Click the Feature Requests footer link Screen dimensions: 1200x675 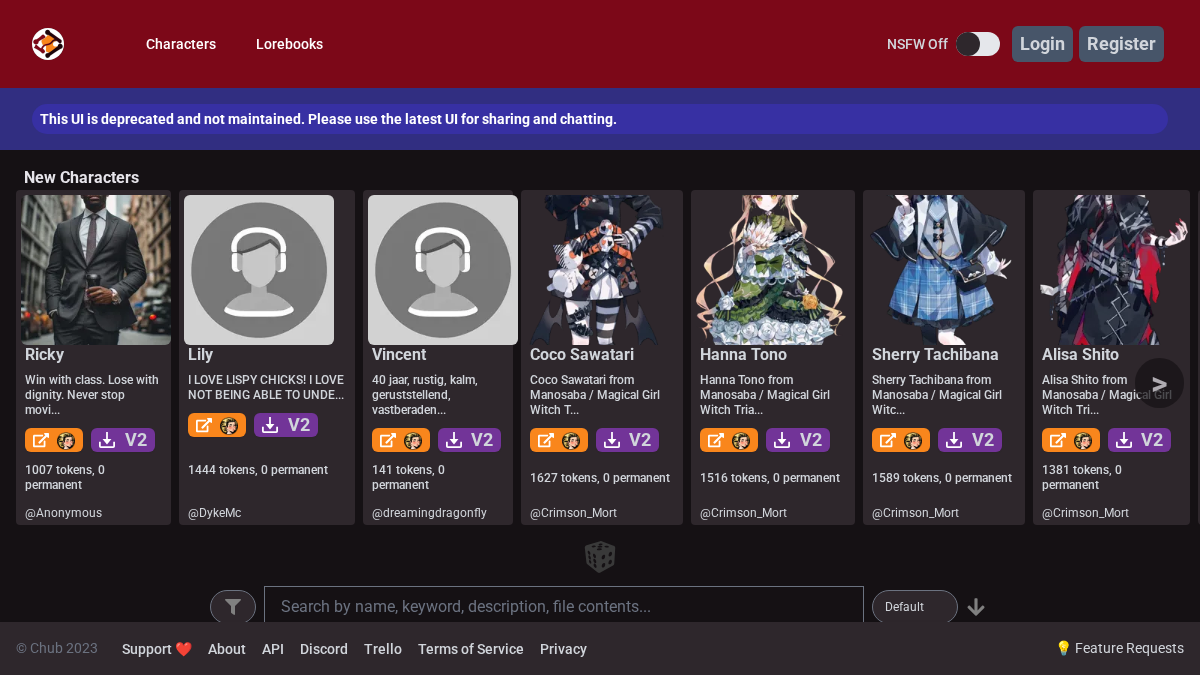(x=1120, y=648)
